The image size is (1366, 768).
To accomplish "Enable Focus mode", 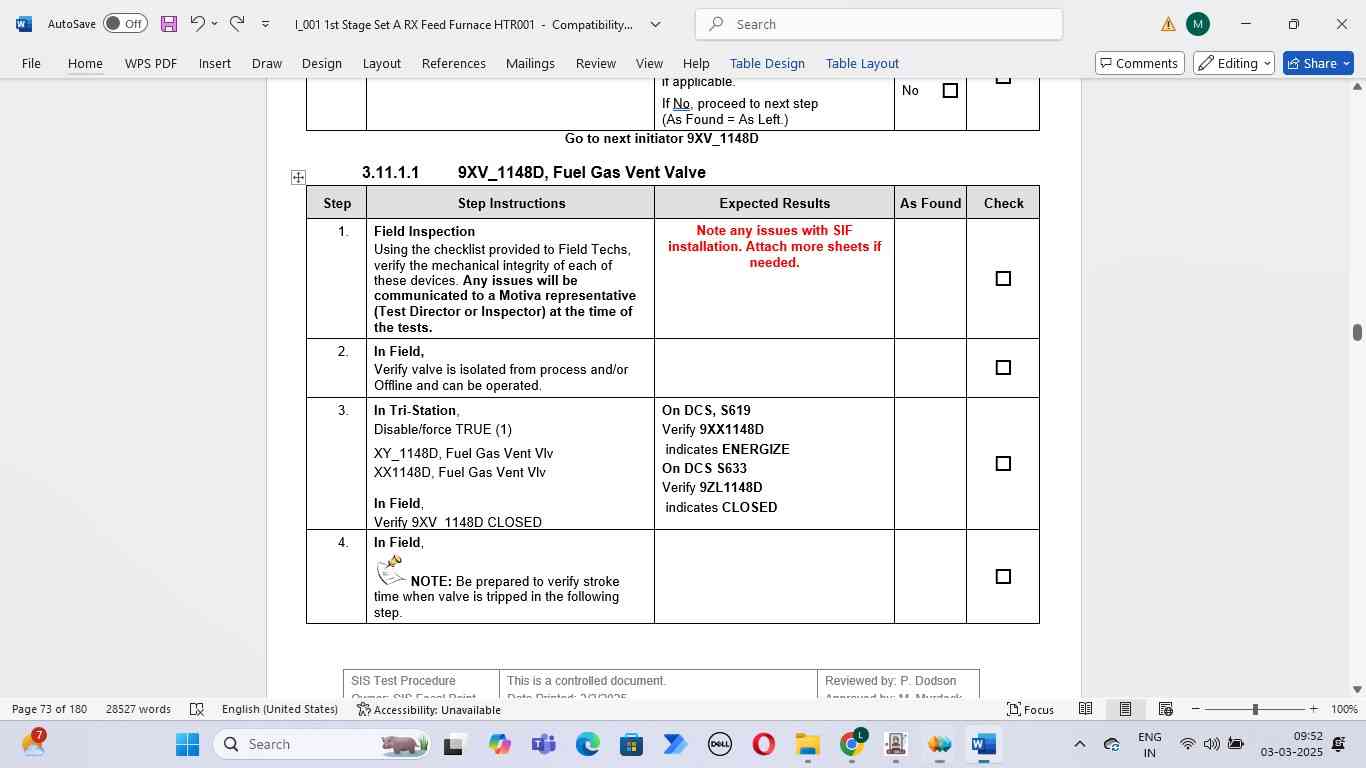I will tap(1030, 709).
